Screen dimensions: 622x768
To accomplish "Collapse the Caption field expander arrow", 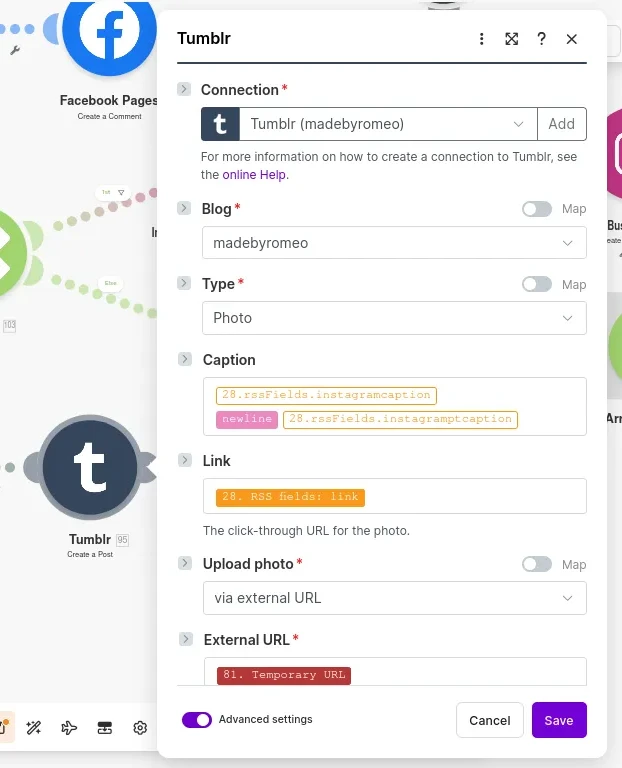I will (x=184, y=359).
